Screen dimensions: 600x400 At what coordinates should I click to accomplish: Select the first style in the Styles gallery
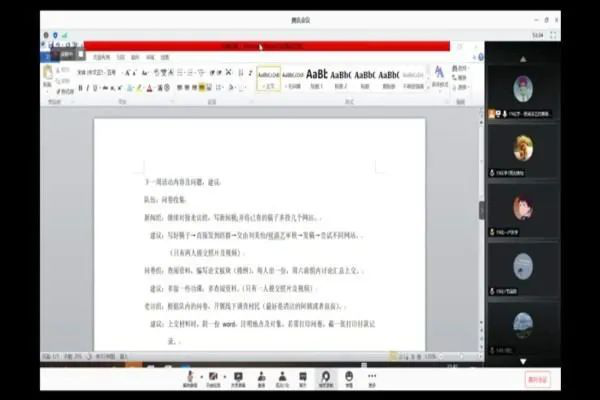click(268, 77)
